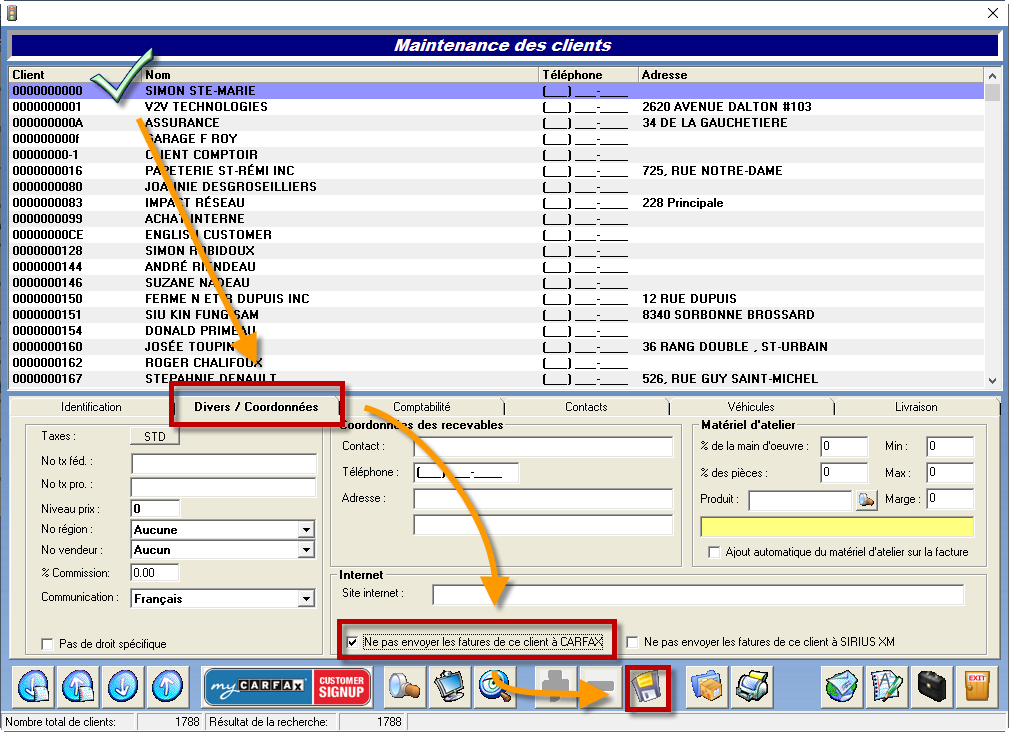The height and width of the screenshot is (732, 1009).
Task: Click the '% de la main d'oeuvre' field
Action: pos(844,446)
